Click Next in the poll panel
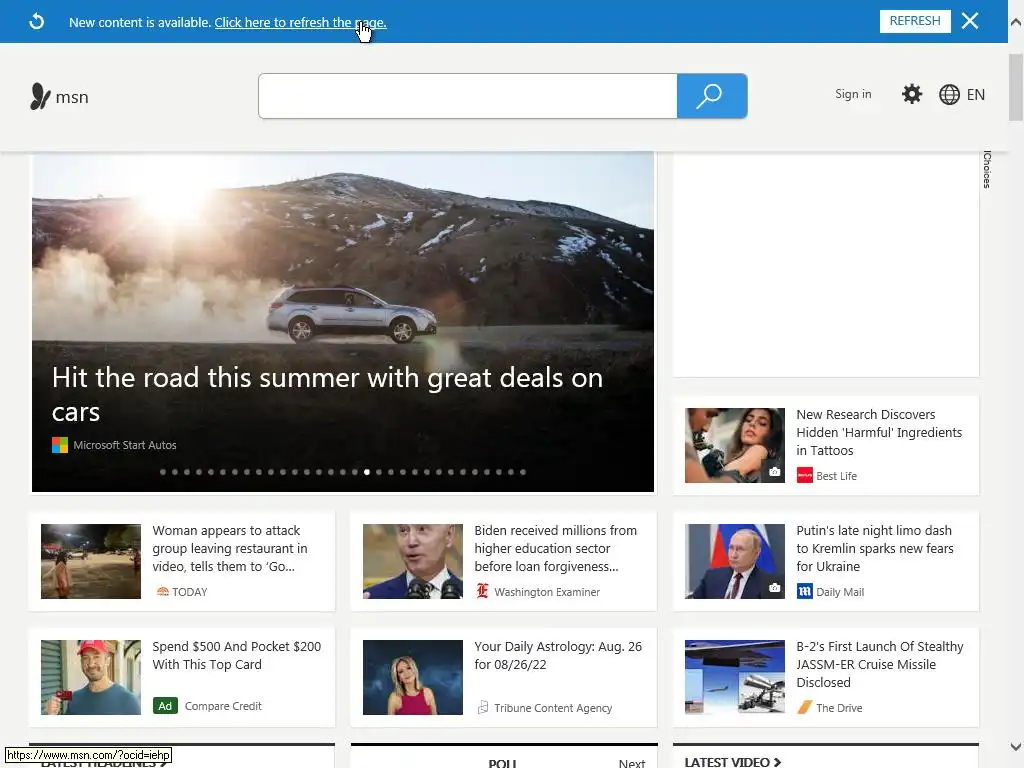The image size is (1024, 768). (x=632, y=763)
